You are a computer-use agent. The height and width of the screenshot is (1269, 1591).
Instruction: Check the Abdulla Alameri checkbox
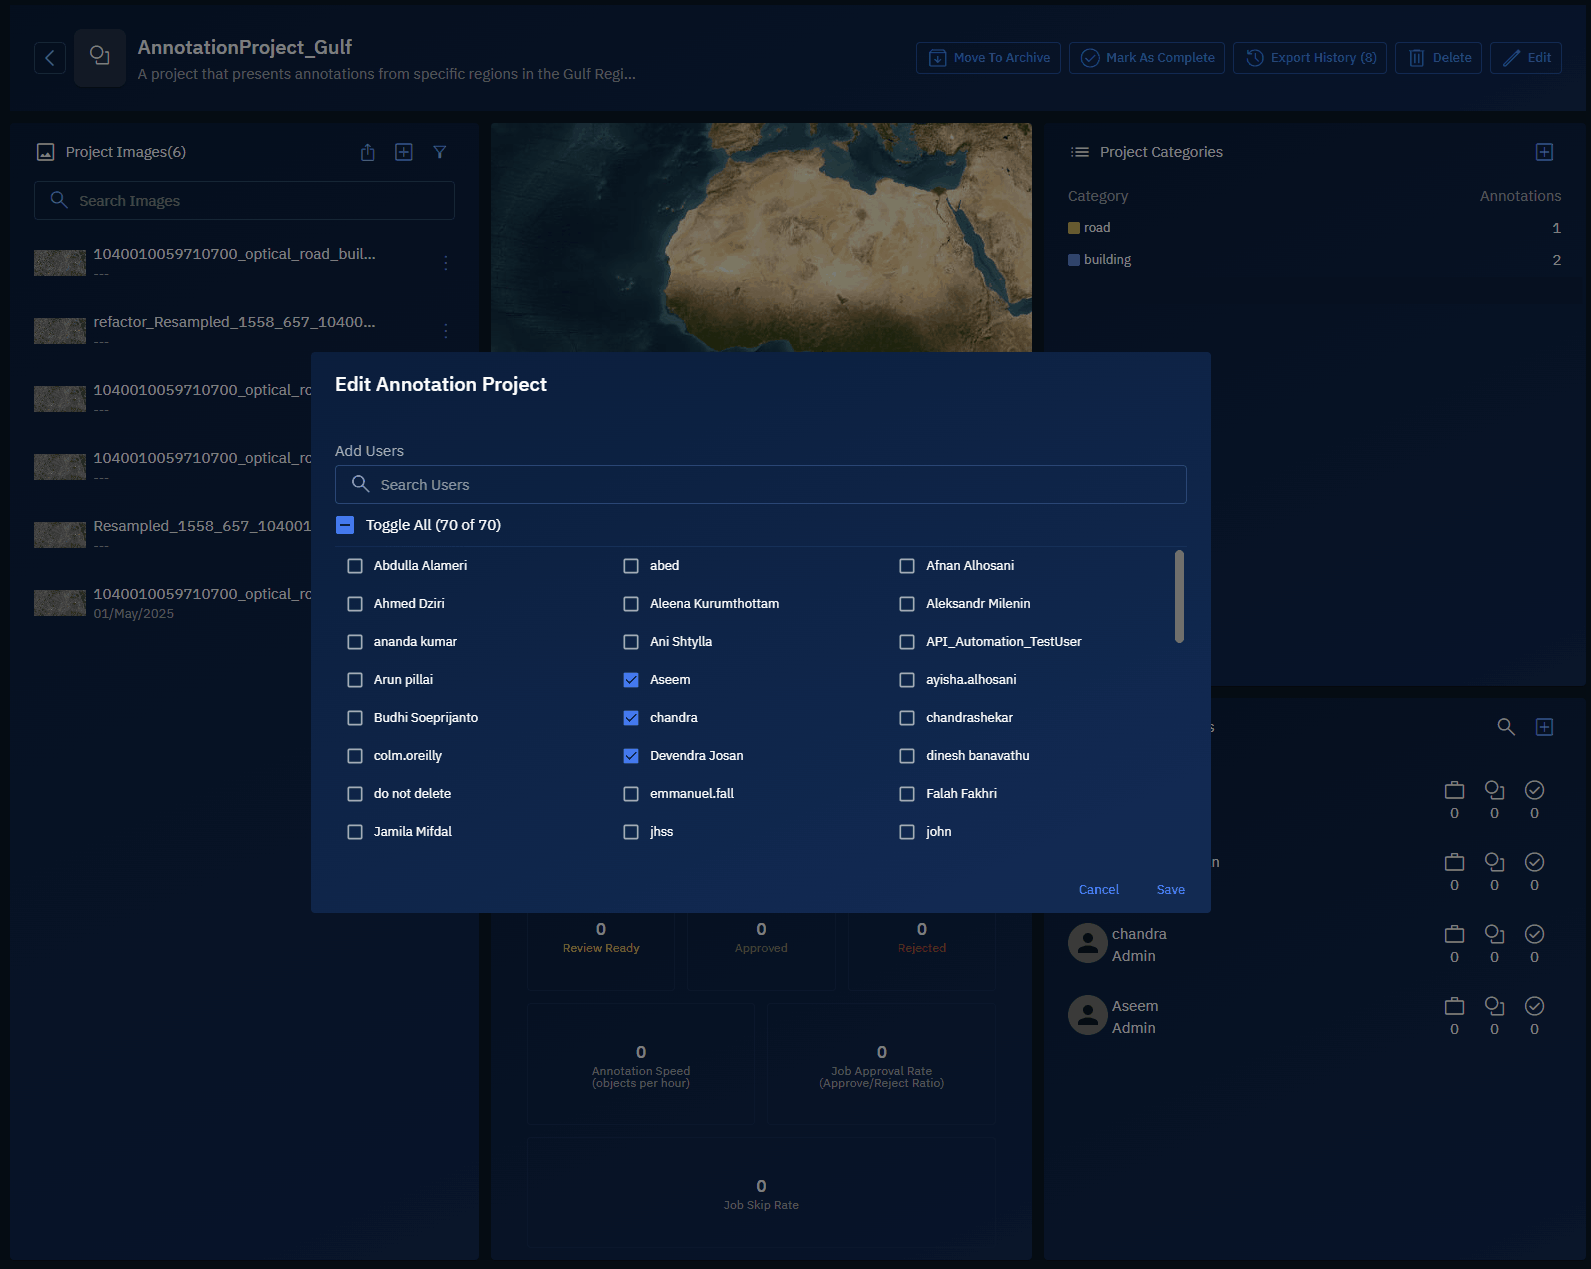pyautogui.click(x=355, y=566)
